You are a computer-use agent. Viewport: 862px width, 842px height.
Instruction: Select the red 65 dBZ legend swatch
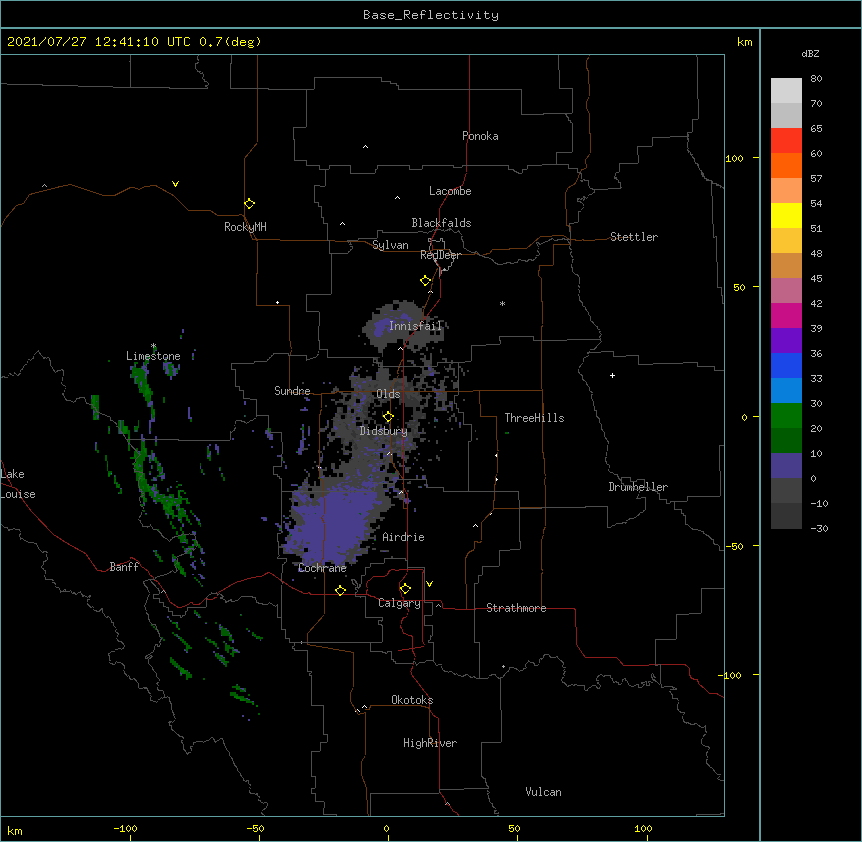coord(786,140)
